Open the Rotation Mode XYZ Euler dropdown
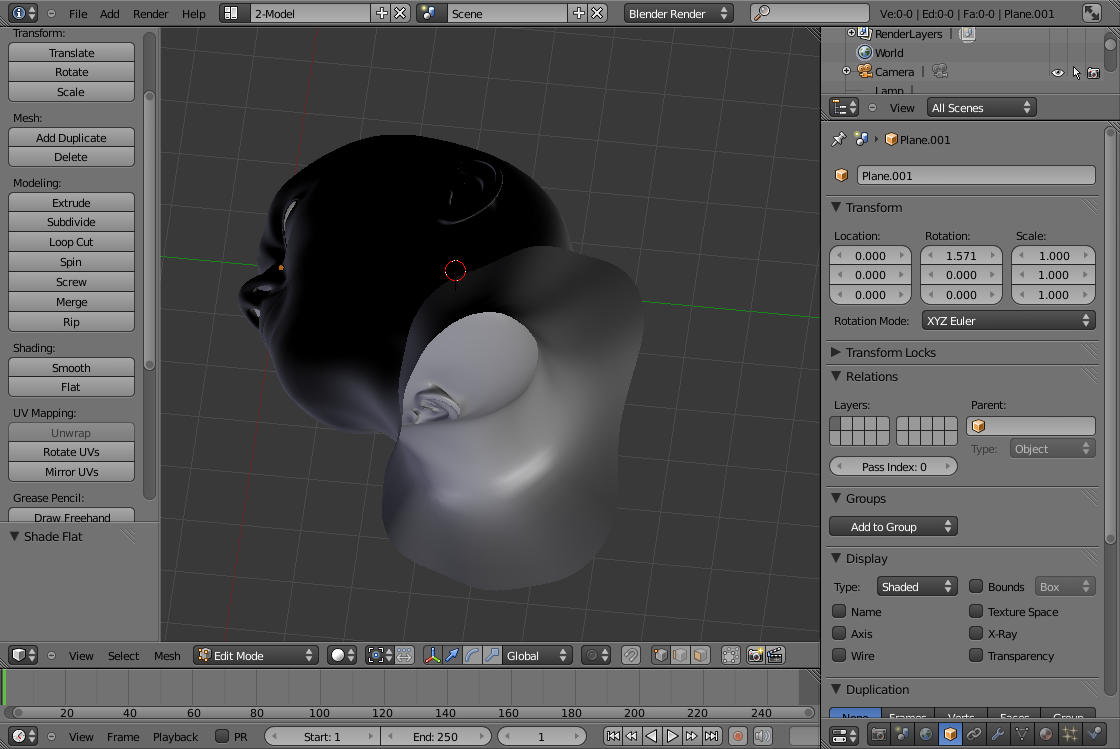Image resolution: width=1120 pixels, height=749 pixels. click(1008, 321)
